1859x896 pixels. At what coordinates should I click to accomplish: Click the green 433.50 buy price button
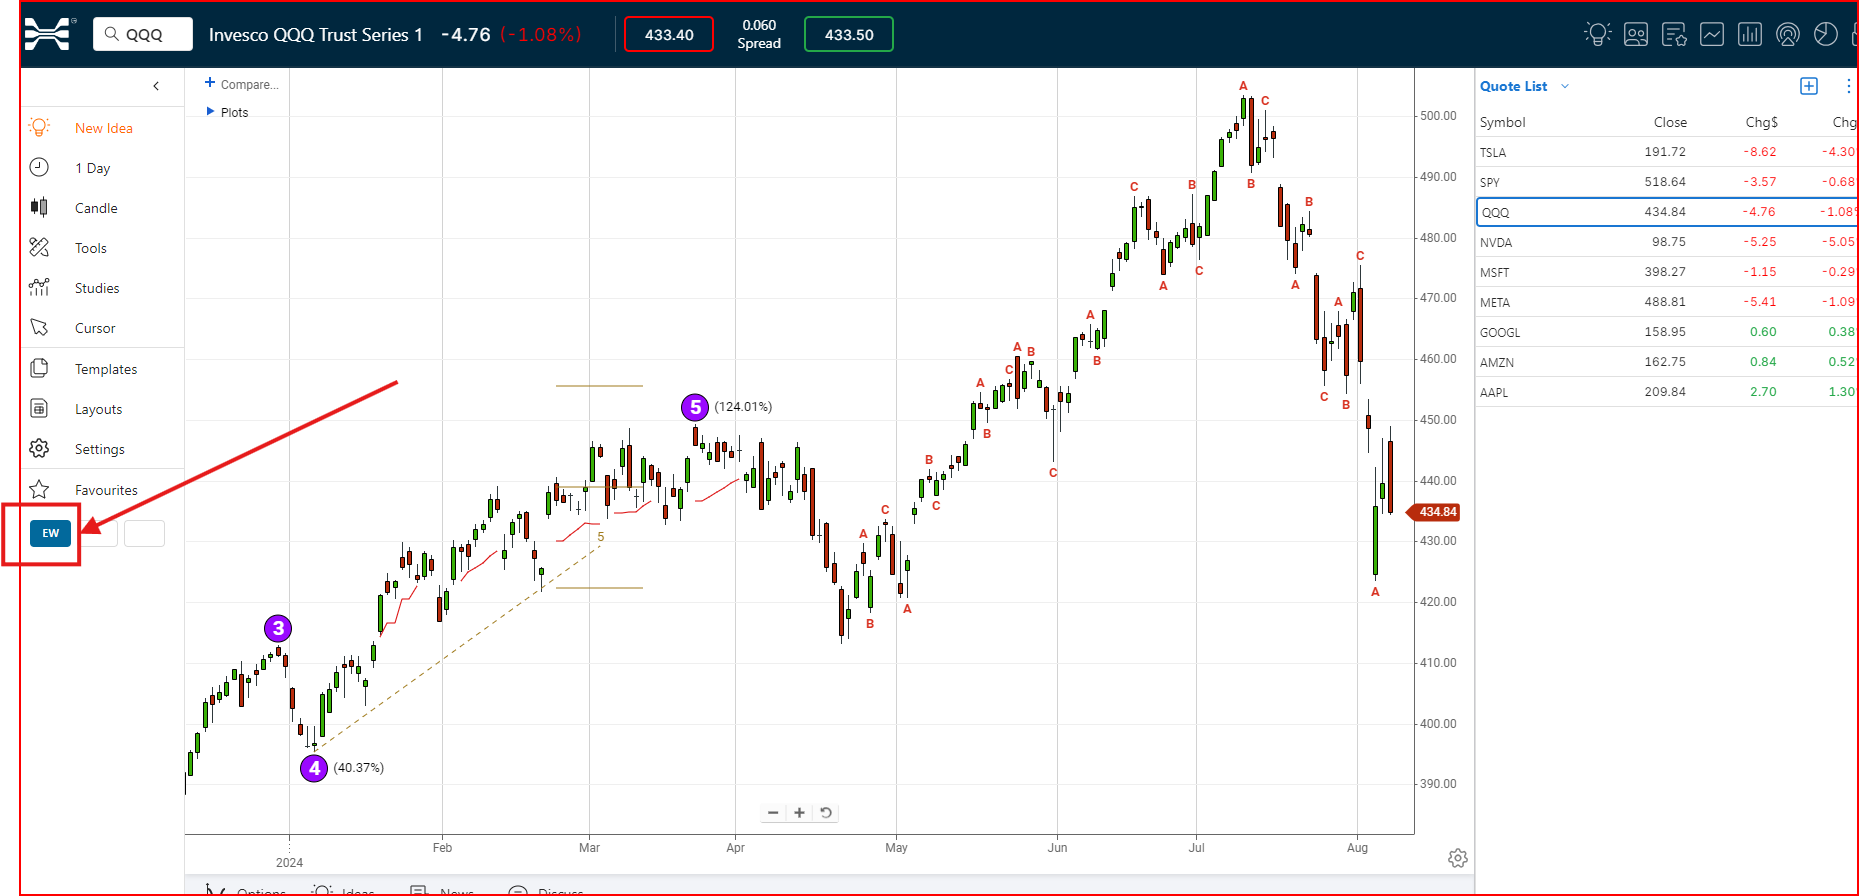tap(848, 34)
